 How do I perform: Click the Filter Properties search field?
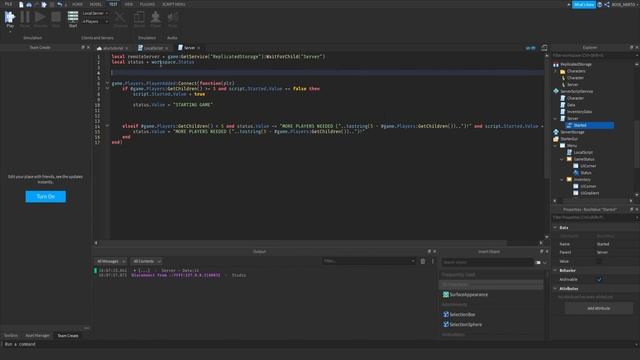click(594, 218)
